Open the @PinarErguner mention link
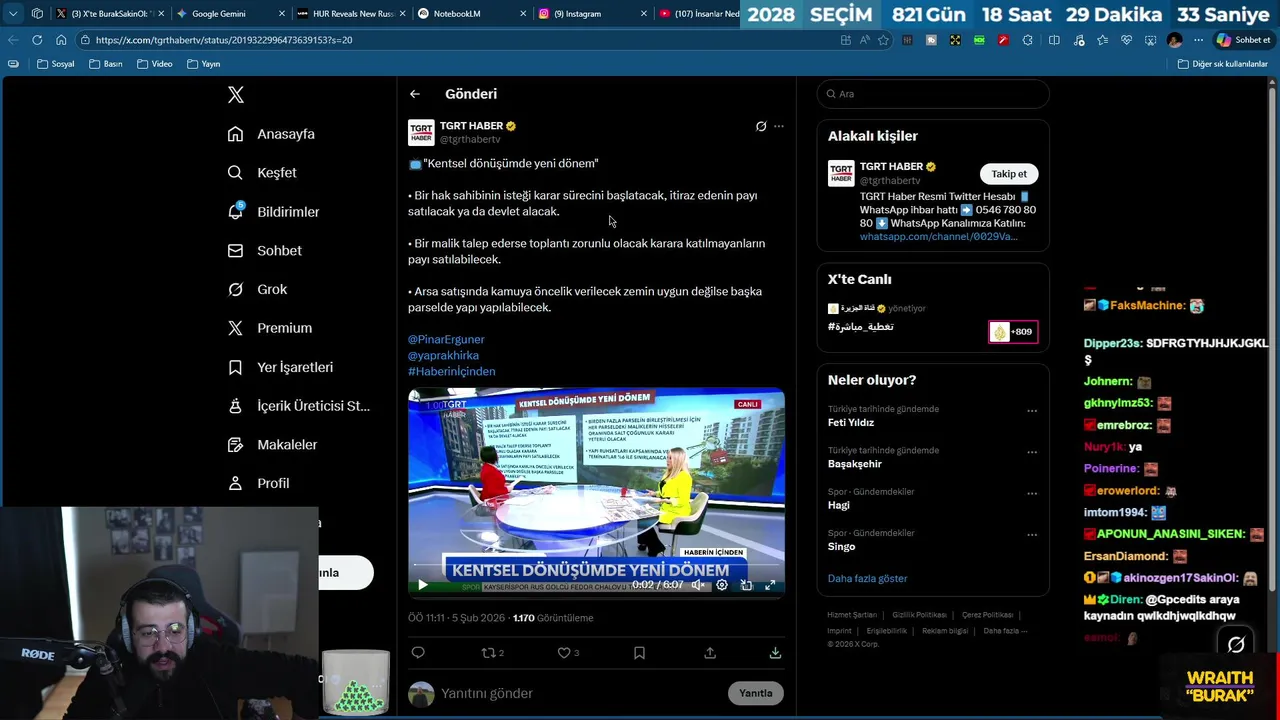 click(446, 339)
